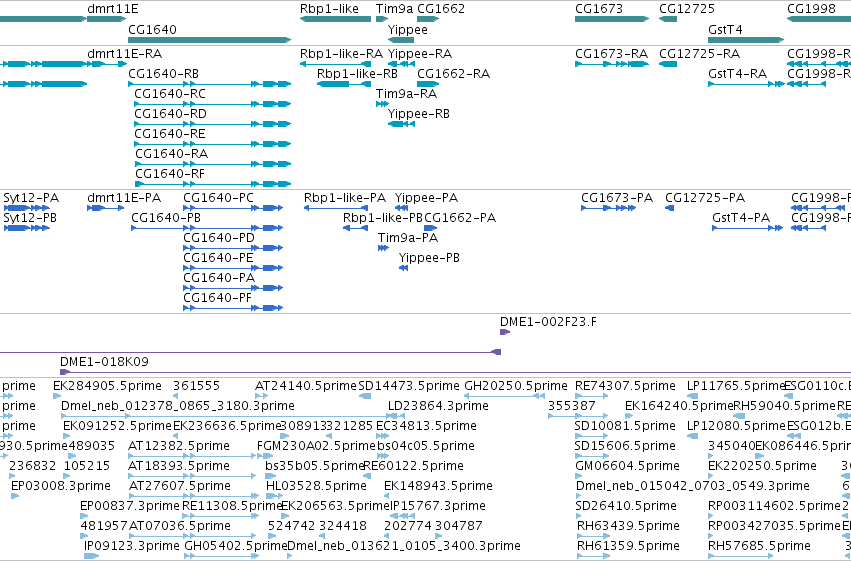This screenshot has height=561, width=851.
Task: Click the CG1640-RD transcript label
Action: pyautogui.click(x=170, y=114)
